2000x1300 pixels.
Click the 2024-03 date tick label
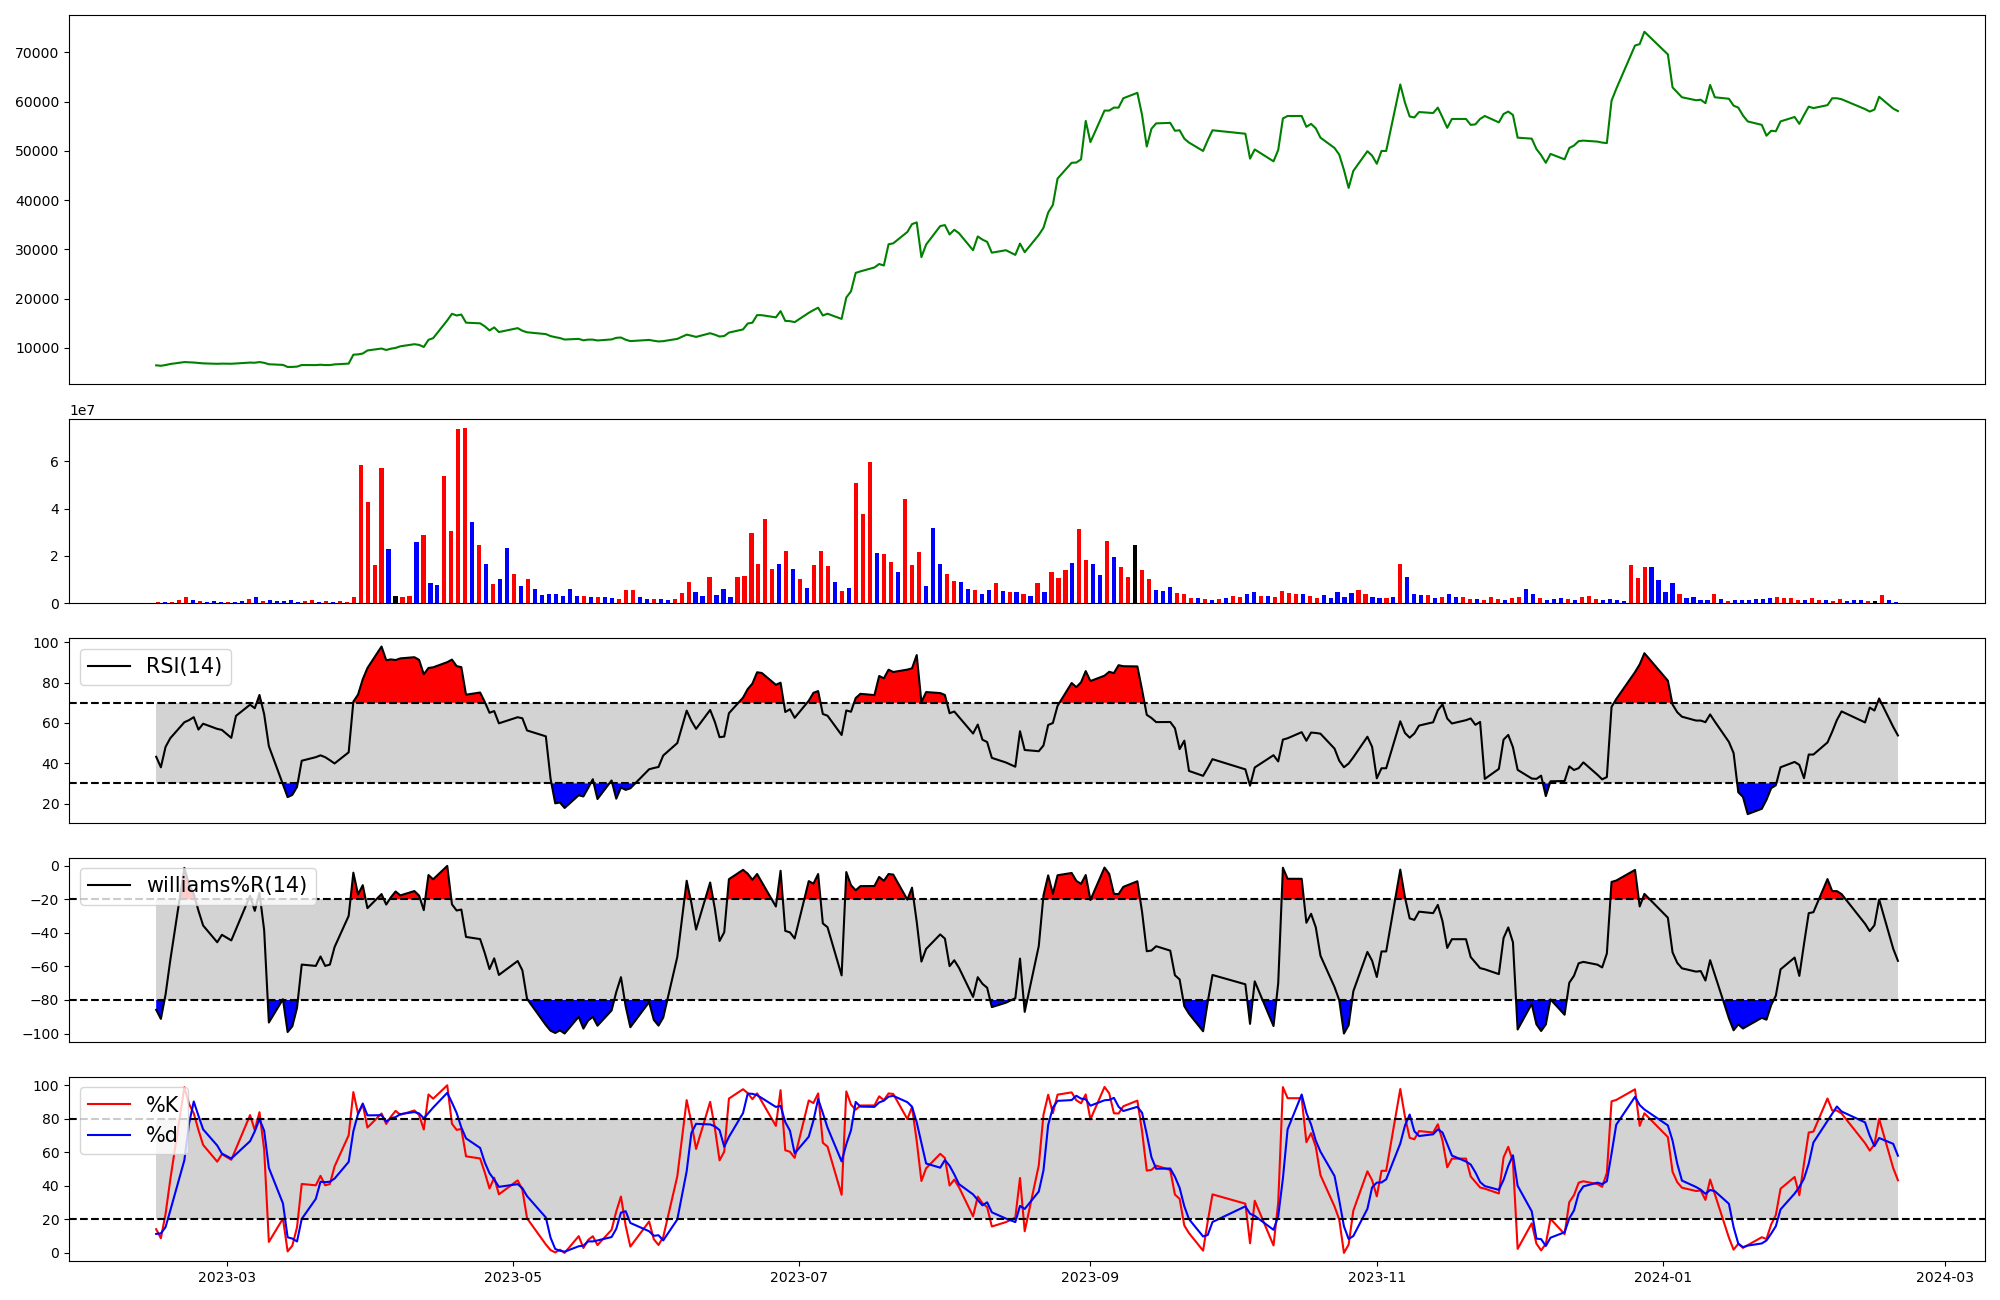coord(1945,1277)
